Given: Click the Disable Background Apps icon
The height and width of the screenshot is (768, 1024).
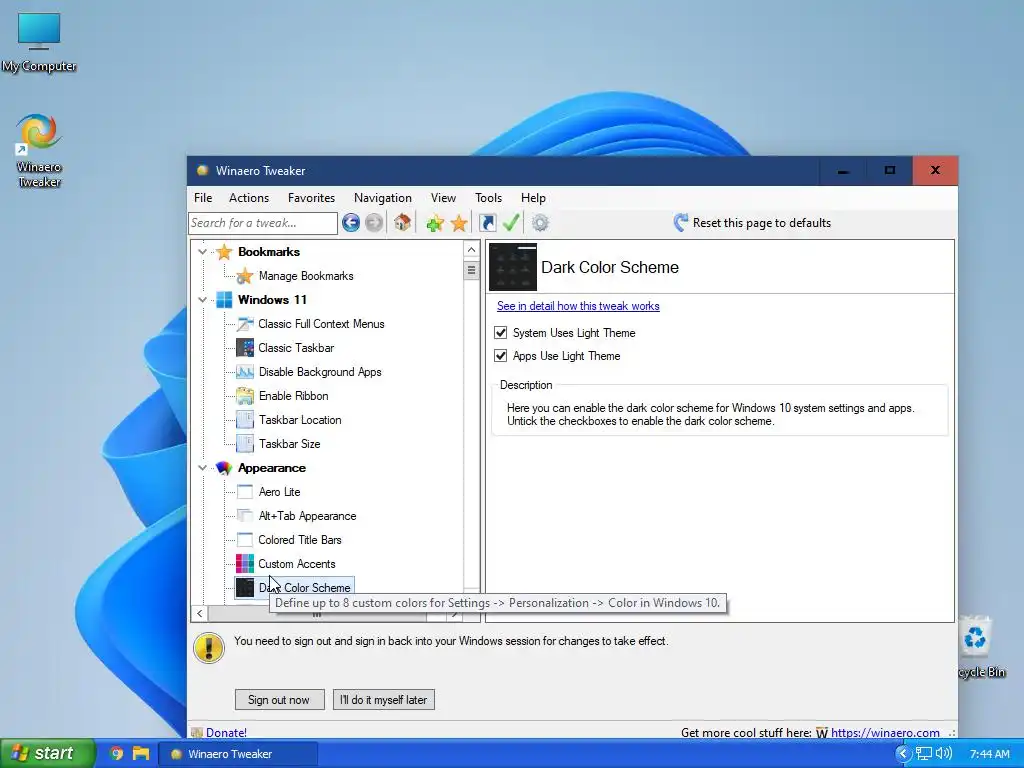Looking at the screenshot, I should pos(245,372).
